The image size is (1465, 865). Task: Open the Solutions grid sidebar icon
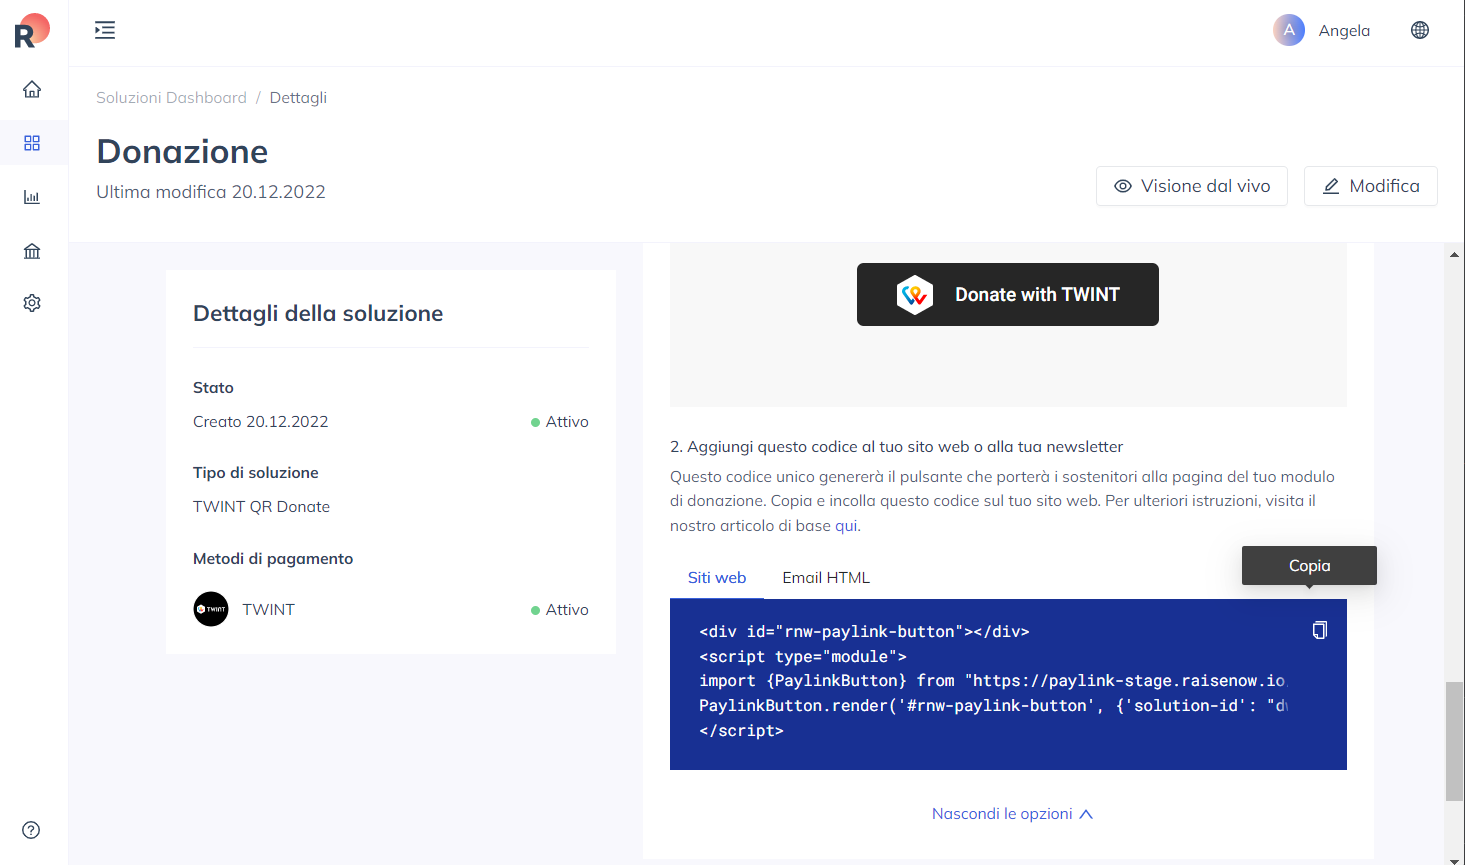point(32,143)
